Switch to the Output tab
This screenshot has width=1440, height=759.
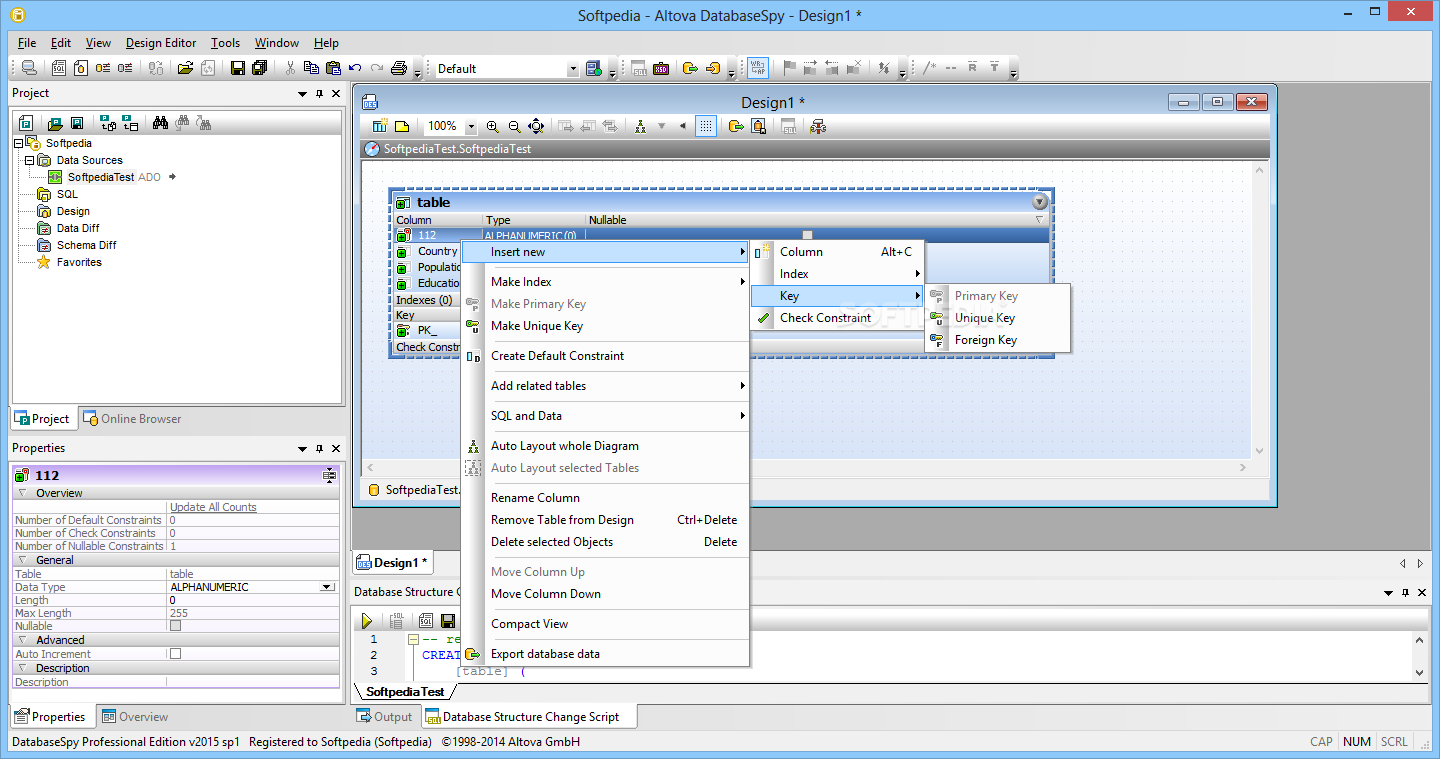(x=384, y=717)
